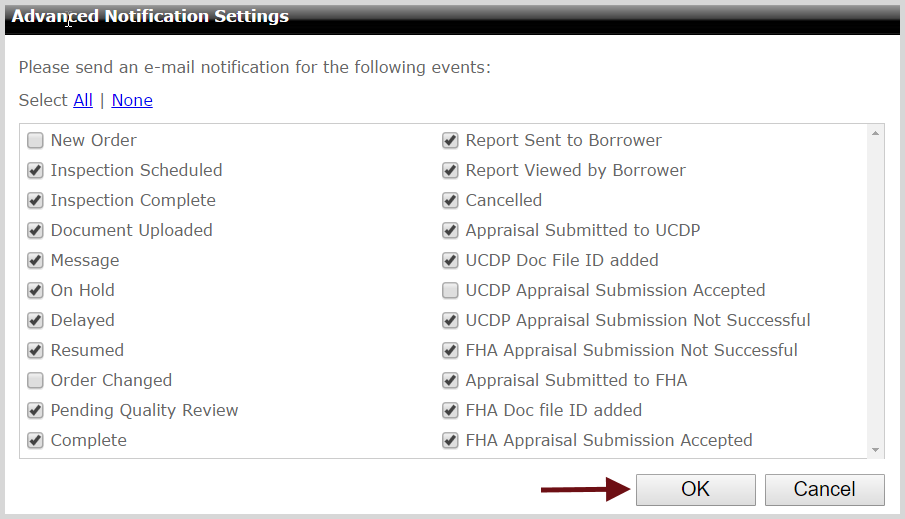Click the Select All link
905x519 pixels.
83,100
